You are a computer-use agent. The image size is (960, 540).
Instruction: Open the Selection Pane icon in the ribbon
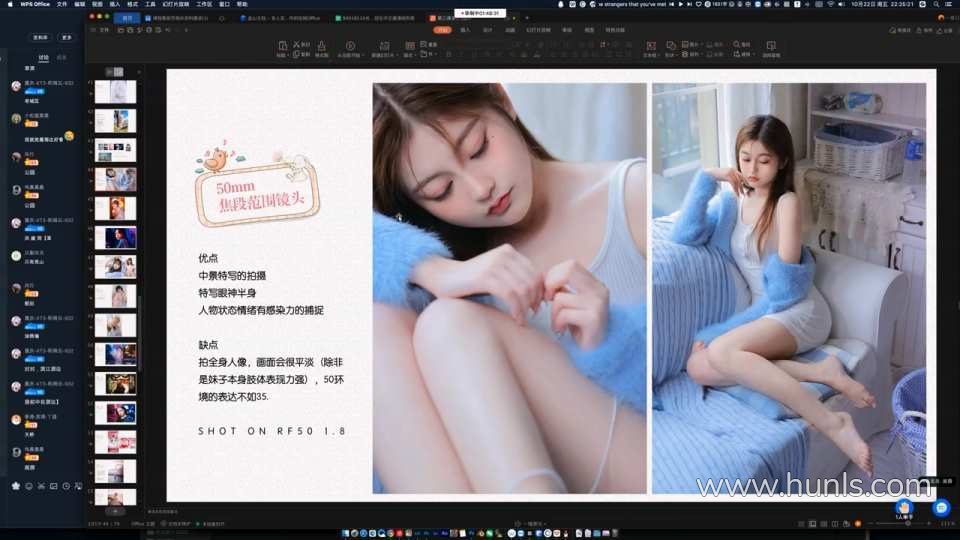771,46
